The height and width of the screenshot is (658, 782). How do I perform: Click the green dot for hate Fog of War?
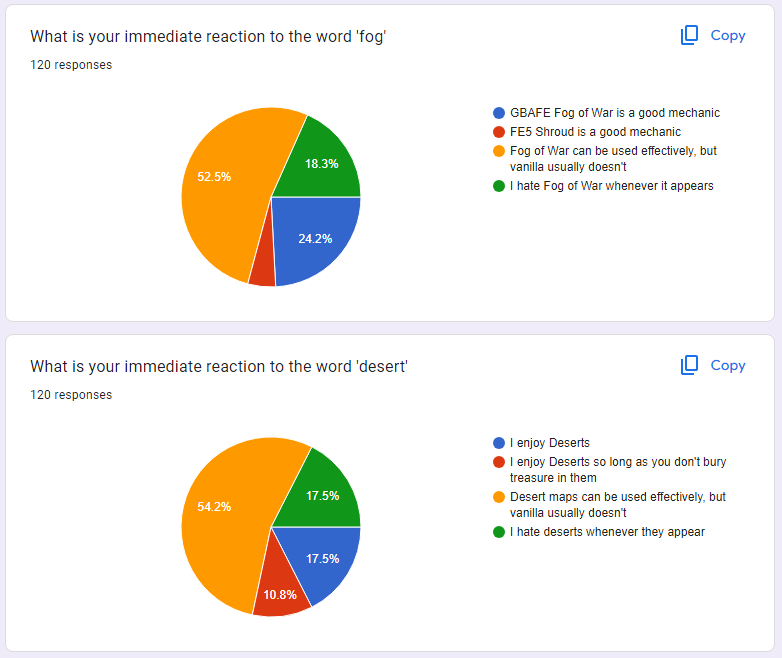point(499,186)
